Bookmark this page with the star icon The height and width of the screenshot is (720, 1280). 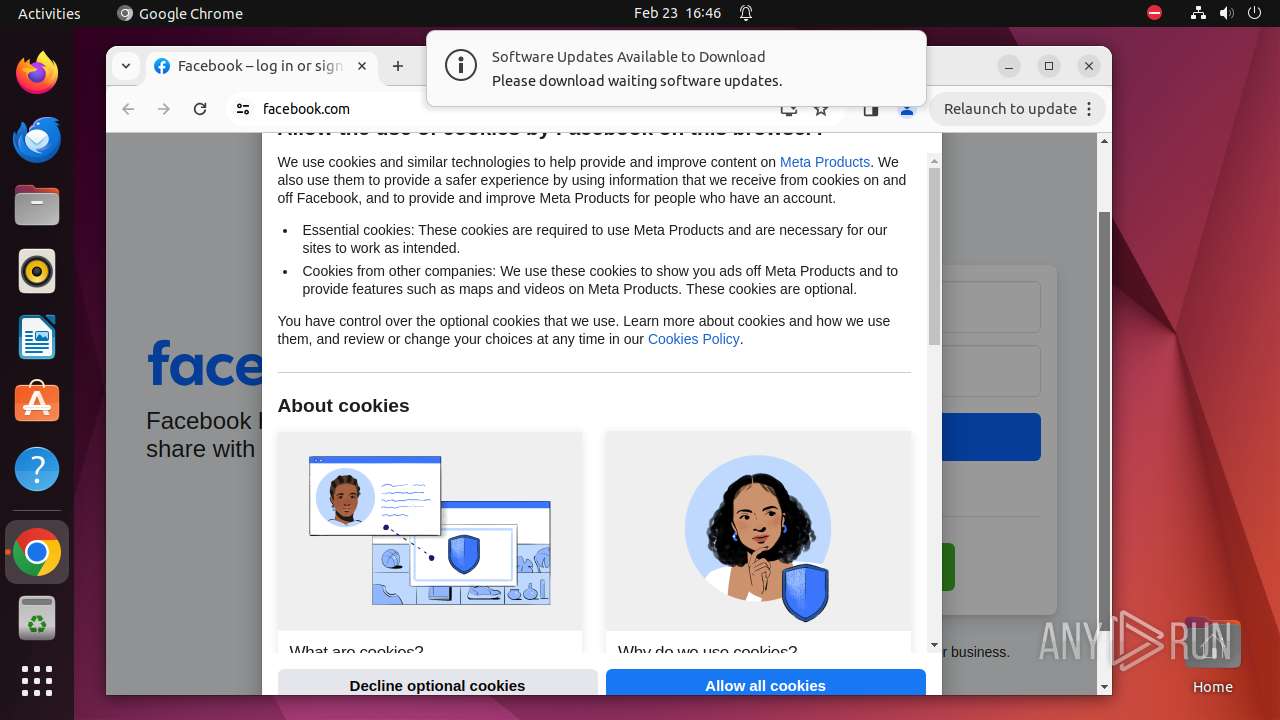(x=821, y=110)
